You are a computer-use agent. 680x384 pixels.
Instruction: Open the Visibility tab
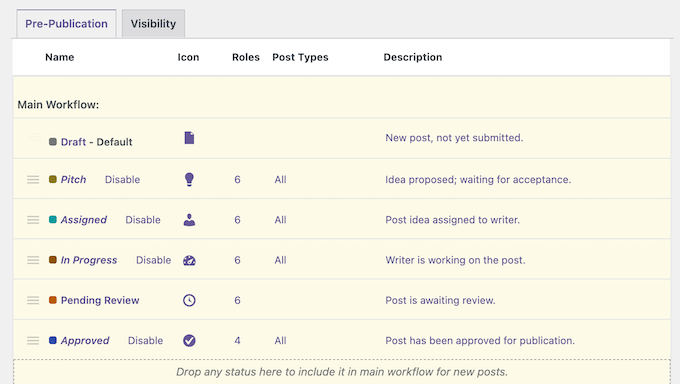click(x=153, y=23)
